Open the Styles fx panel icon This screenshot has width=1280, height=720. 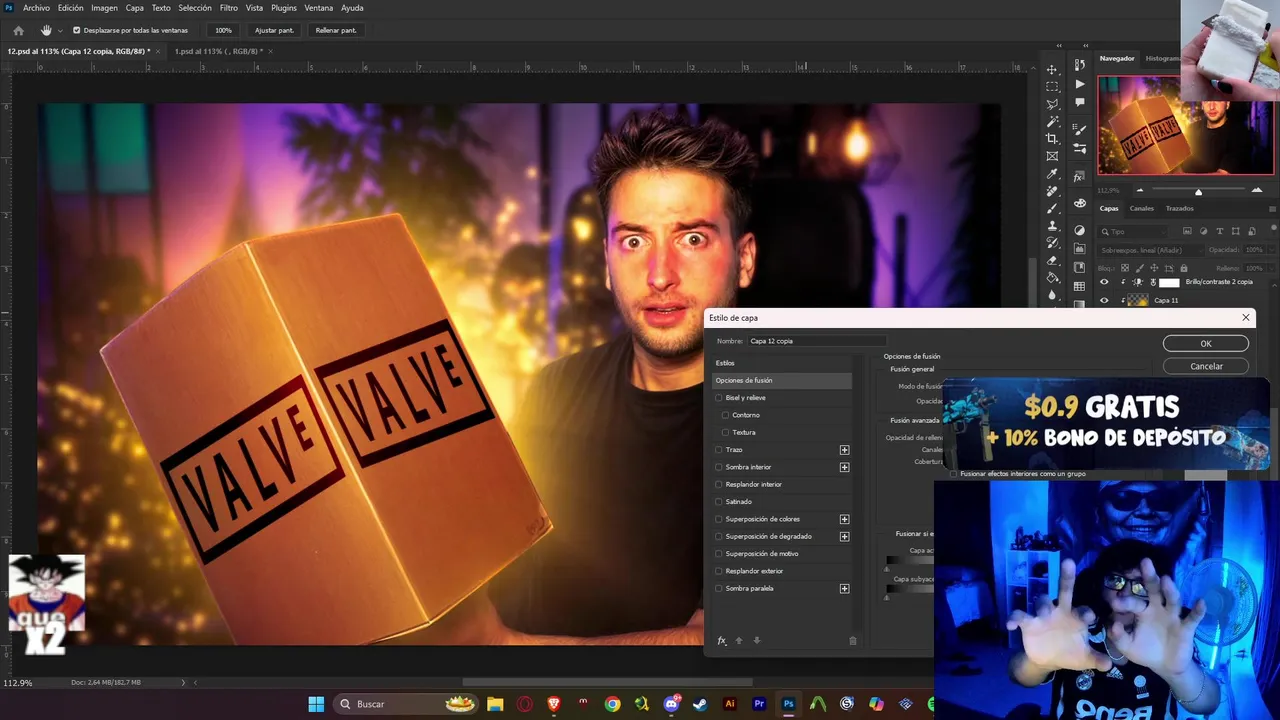point(1079,176)
